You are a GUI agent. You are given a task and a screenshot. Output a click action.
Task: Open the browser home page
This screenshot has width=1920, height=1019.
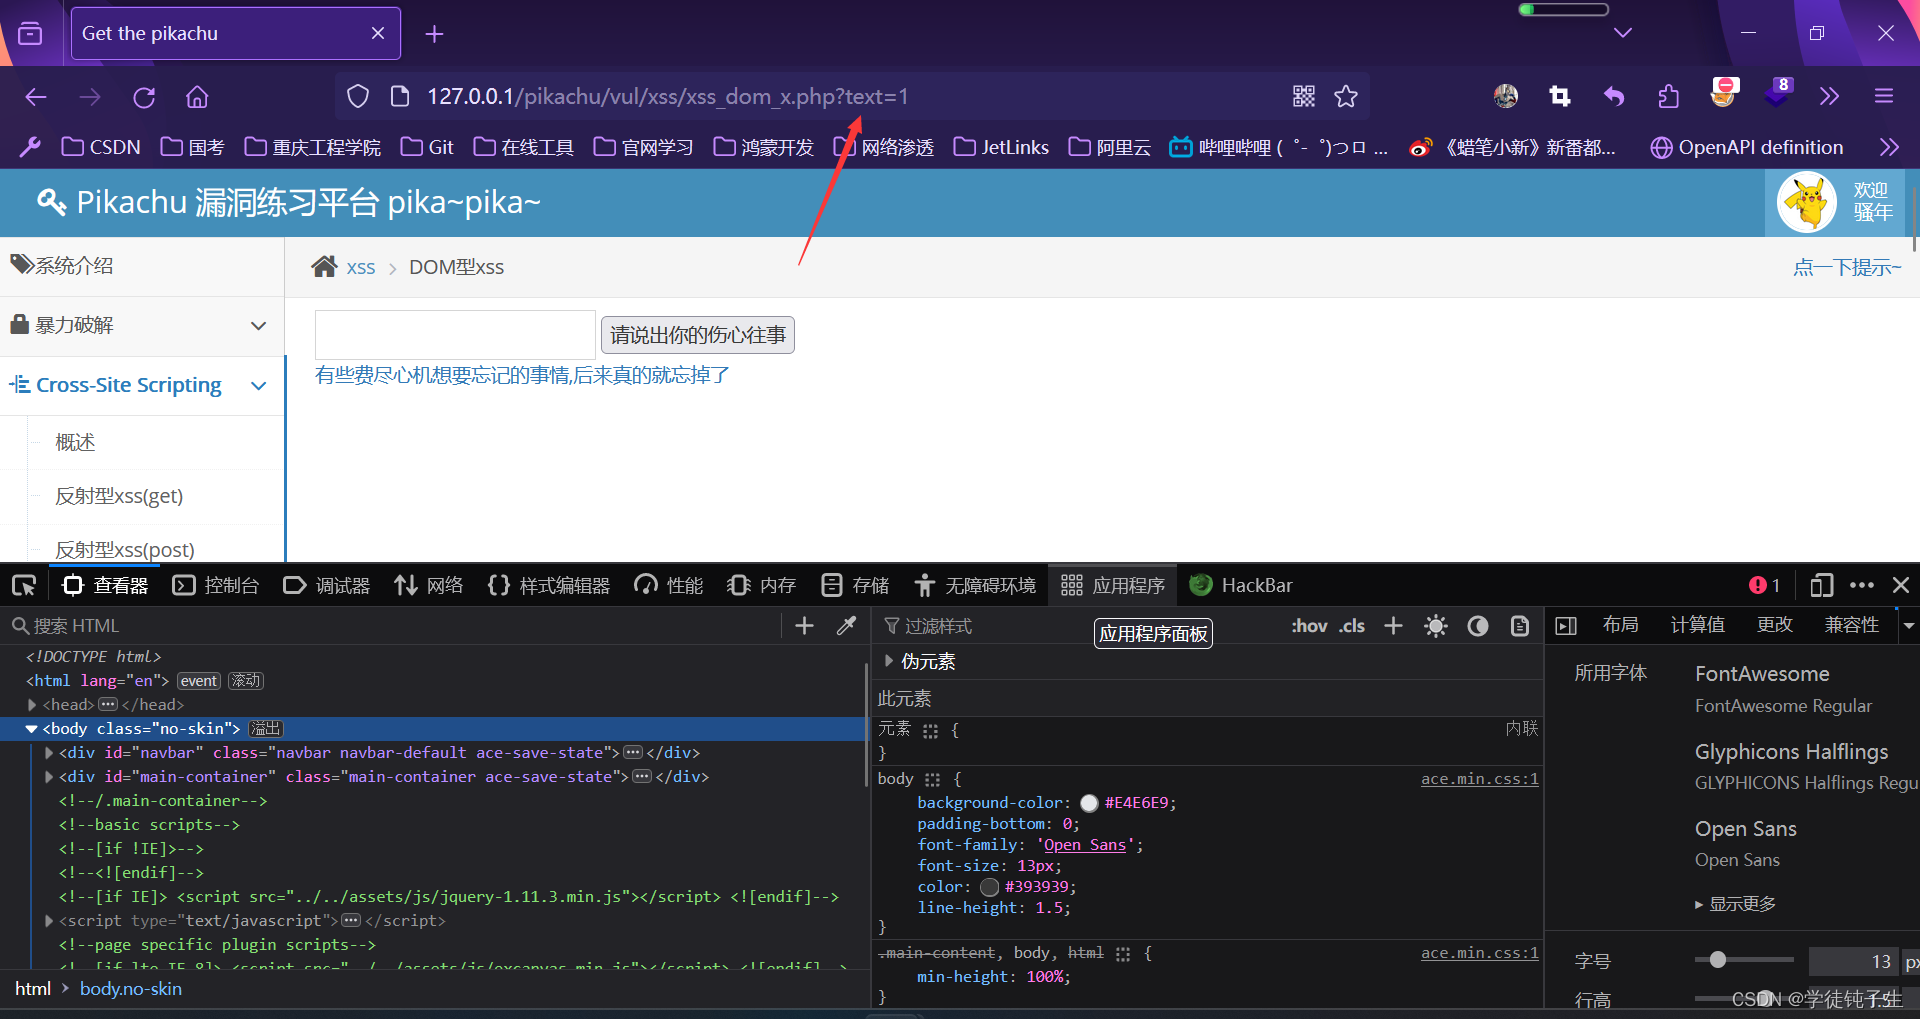pos(197,97)
